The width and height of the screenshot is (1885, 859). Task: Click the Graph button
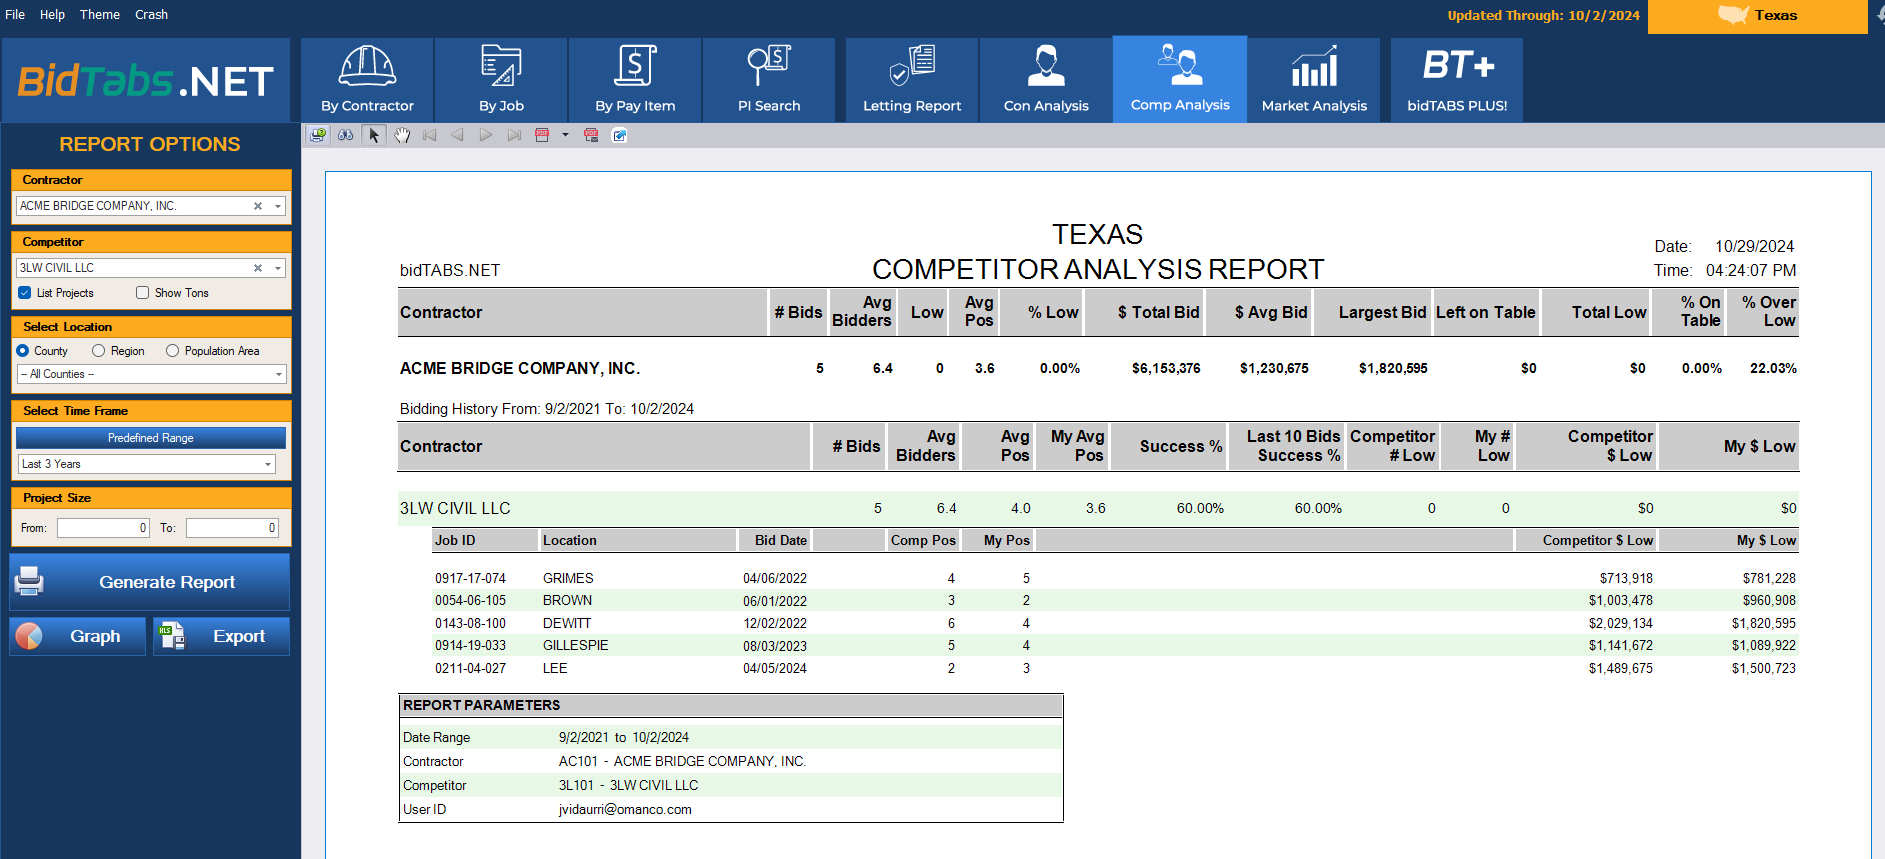[x=78, y=636]
